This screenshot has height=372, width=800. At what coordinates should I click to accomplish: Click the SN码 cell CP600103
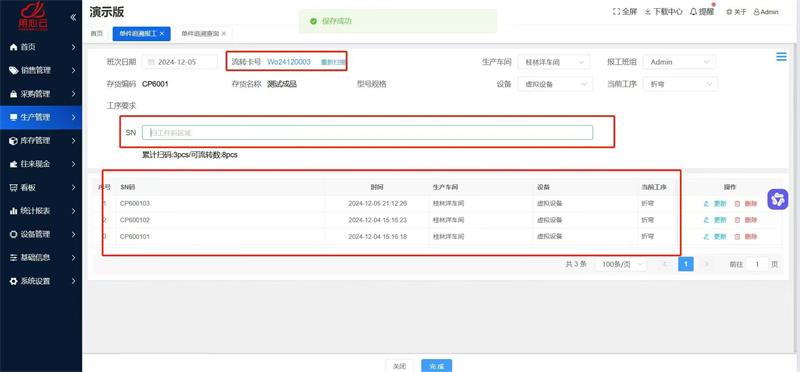click(x=135, y=204)
